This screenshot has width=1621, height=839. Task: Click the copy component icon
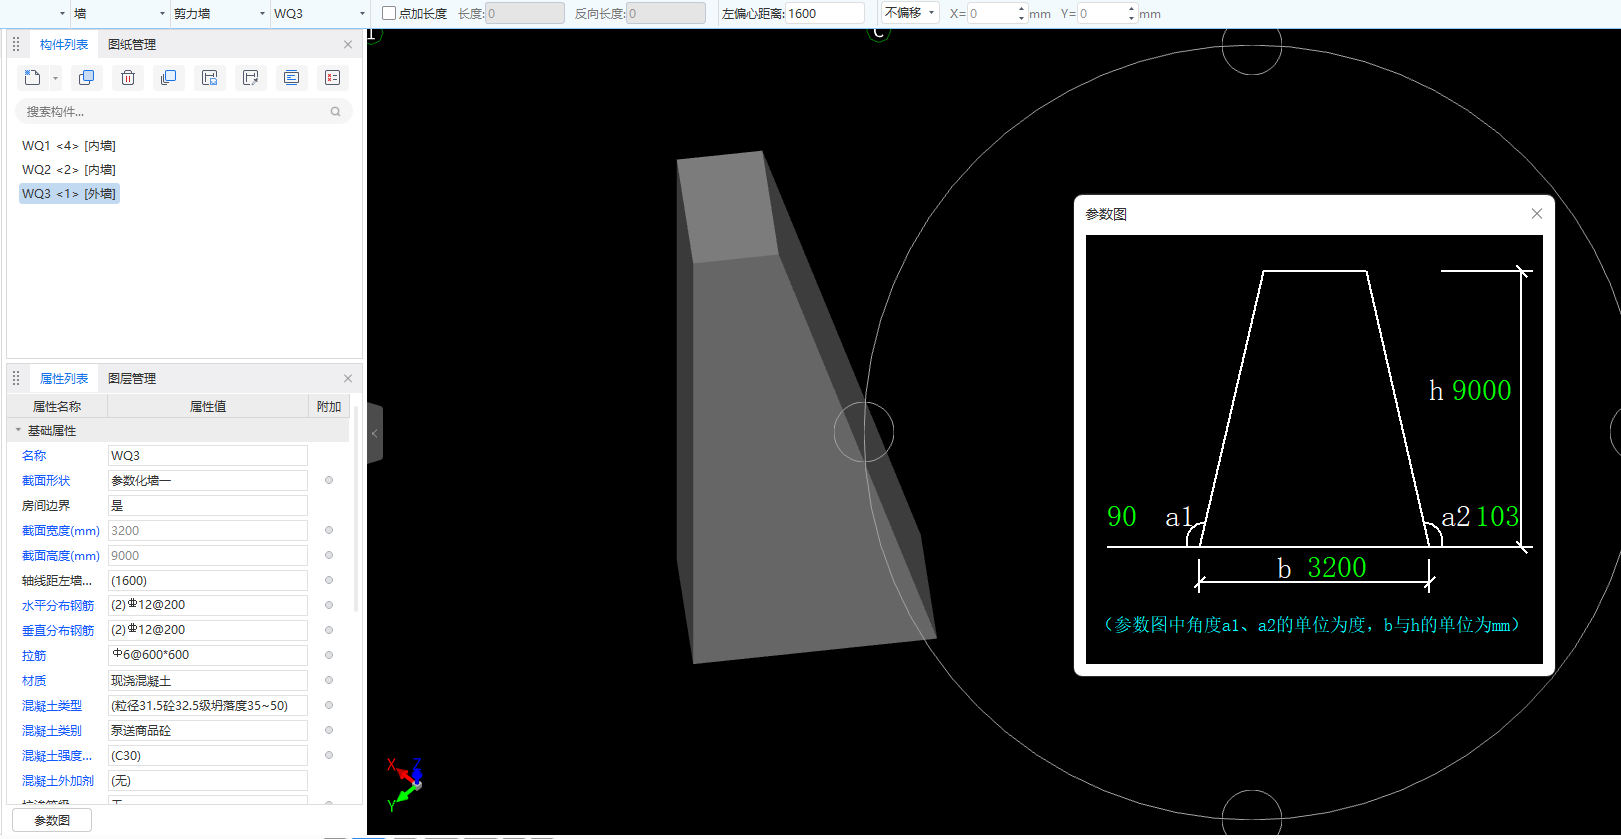[x=87, y=78]
